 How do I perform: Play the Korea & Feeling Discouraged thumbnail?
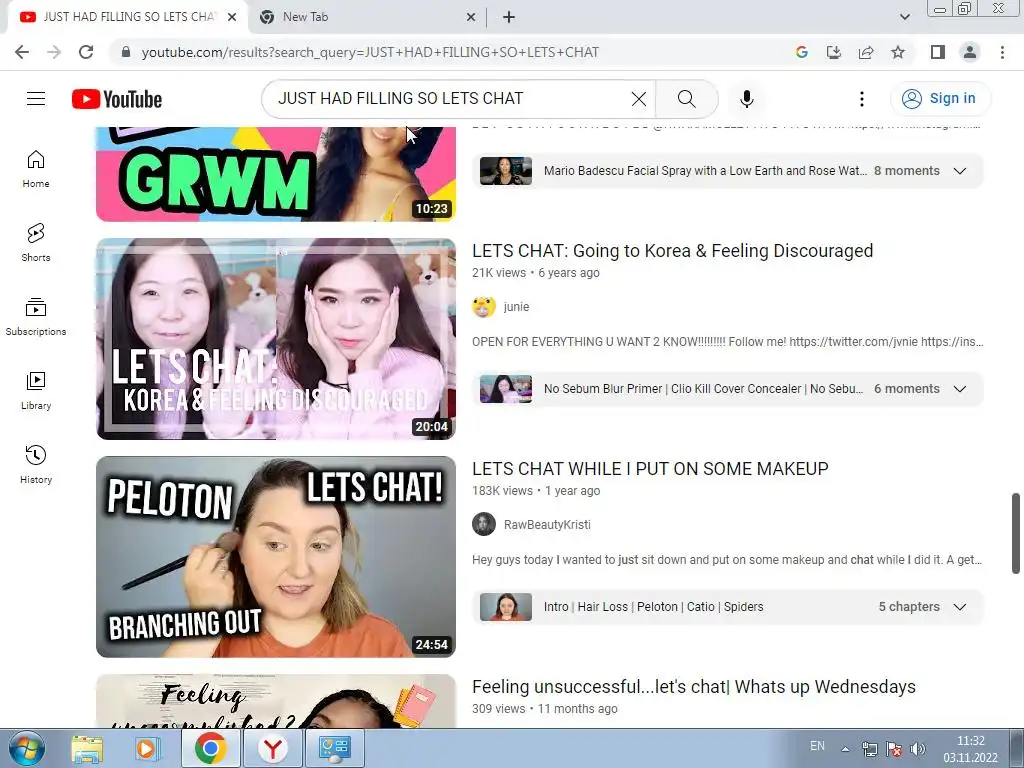276,339
